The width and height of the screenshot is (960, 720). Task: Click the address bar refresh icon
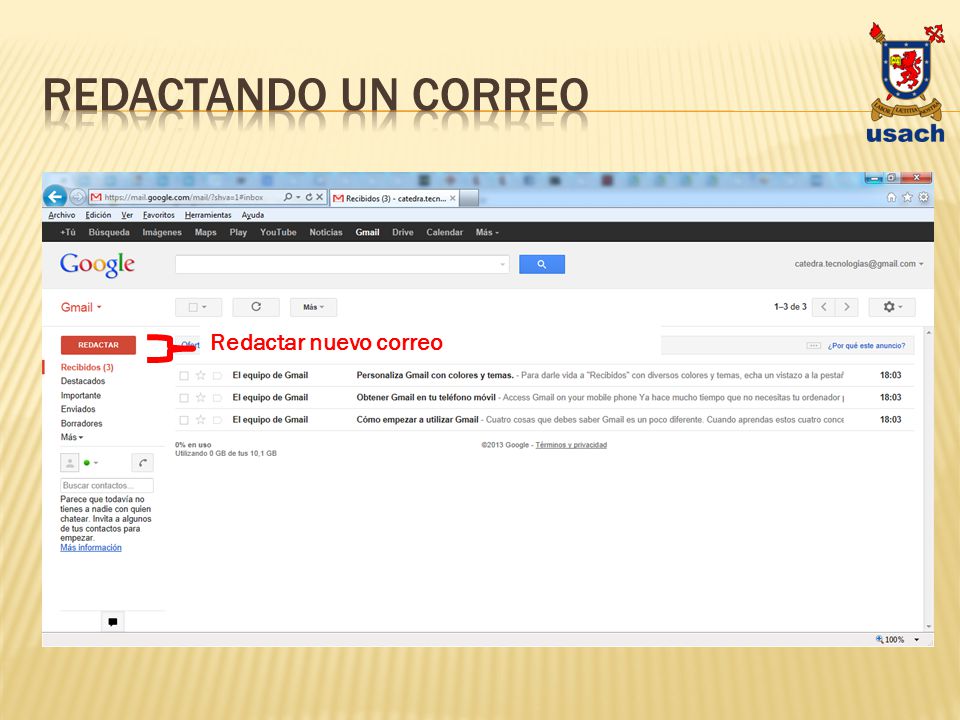[309, 197]
